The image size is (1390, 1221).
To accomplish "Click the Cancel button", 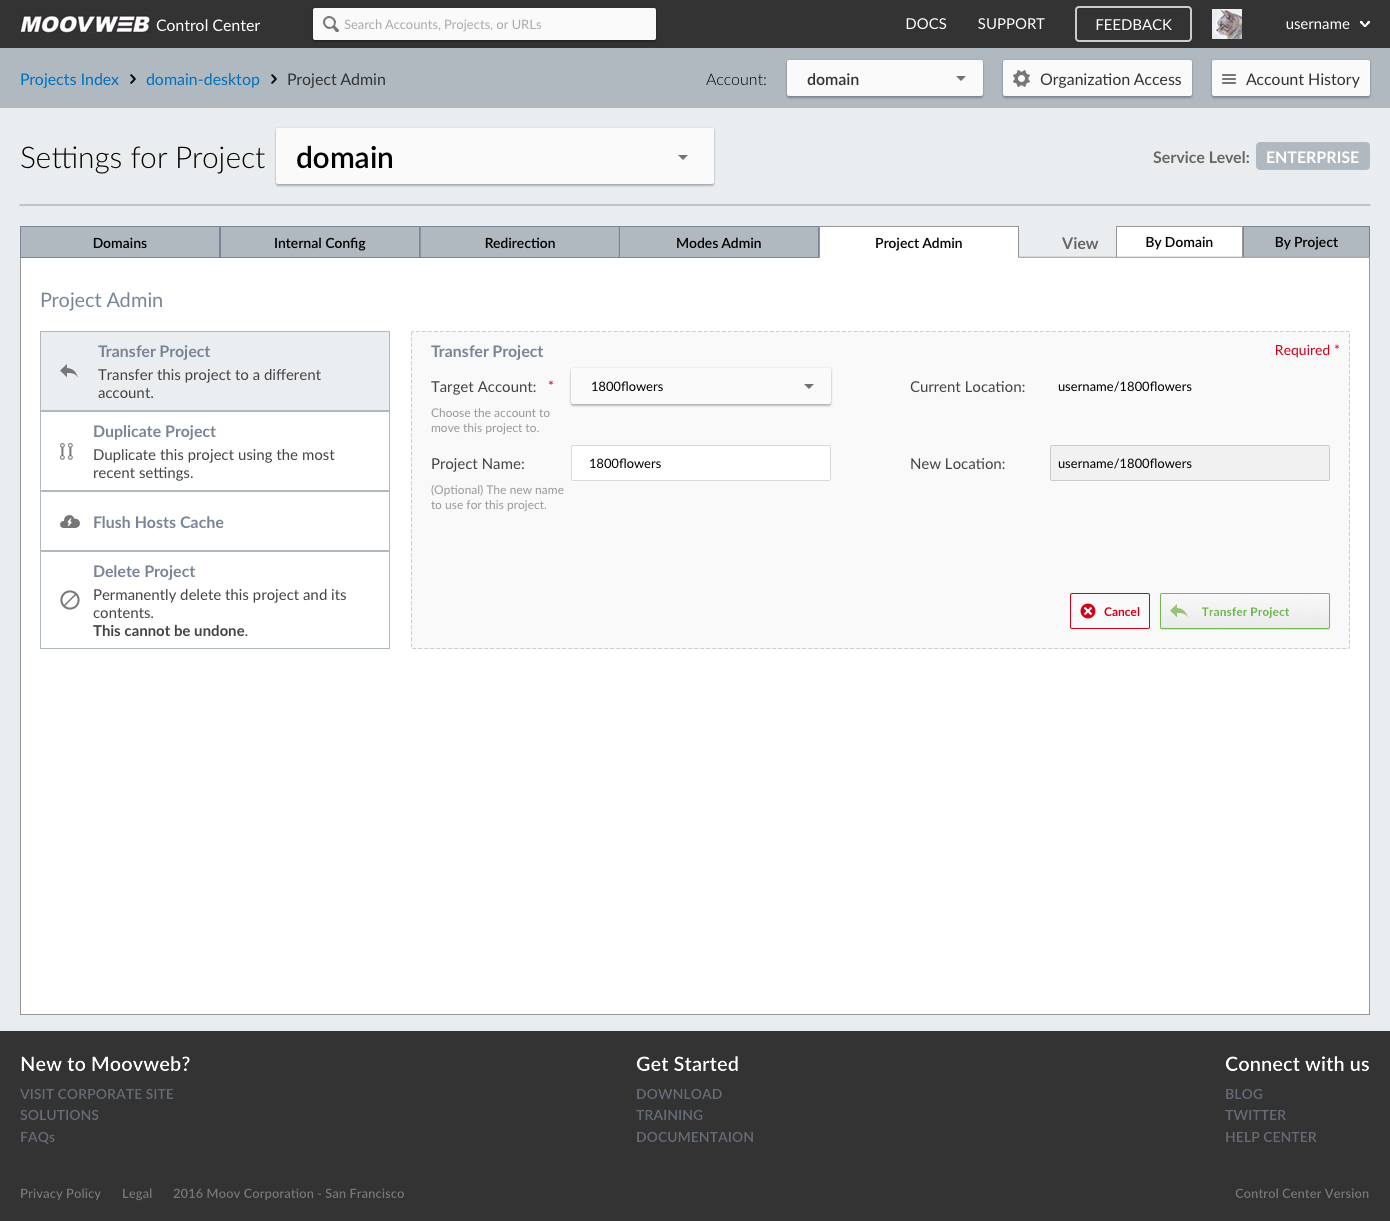I will [x=1110, y=611].
